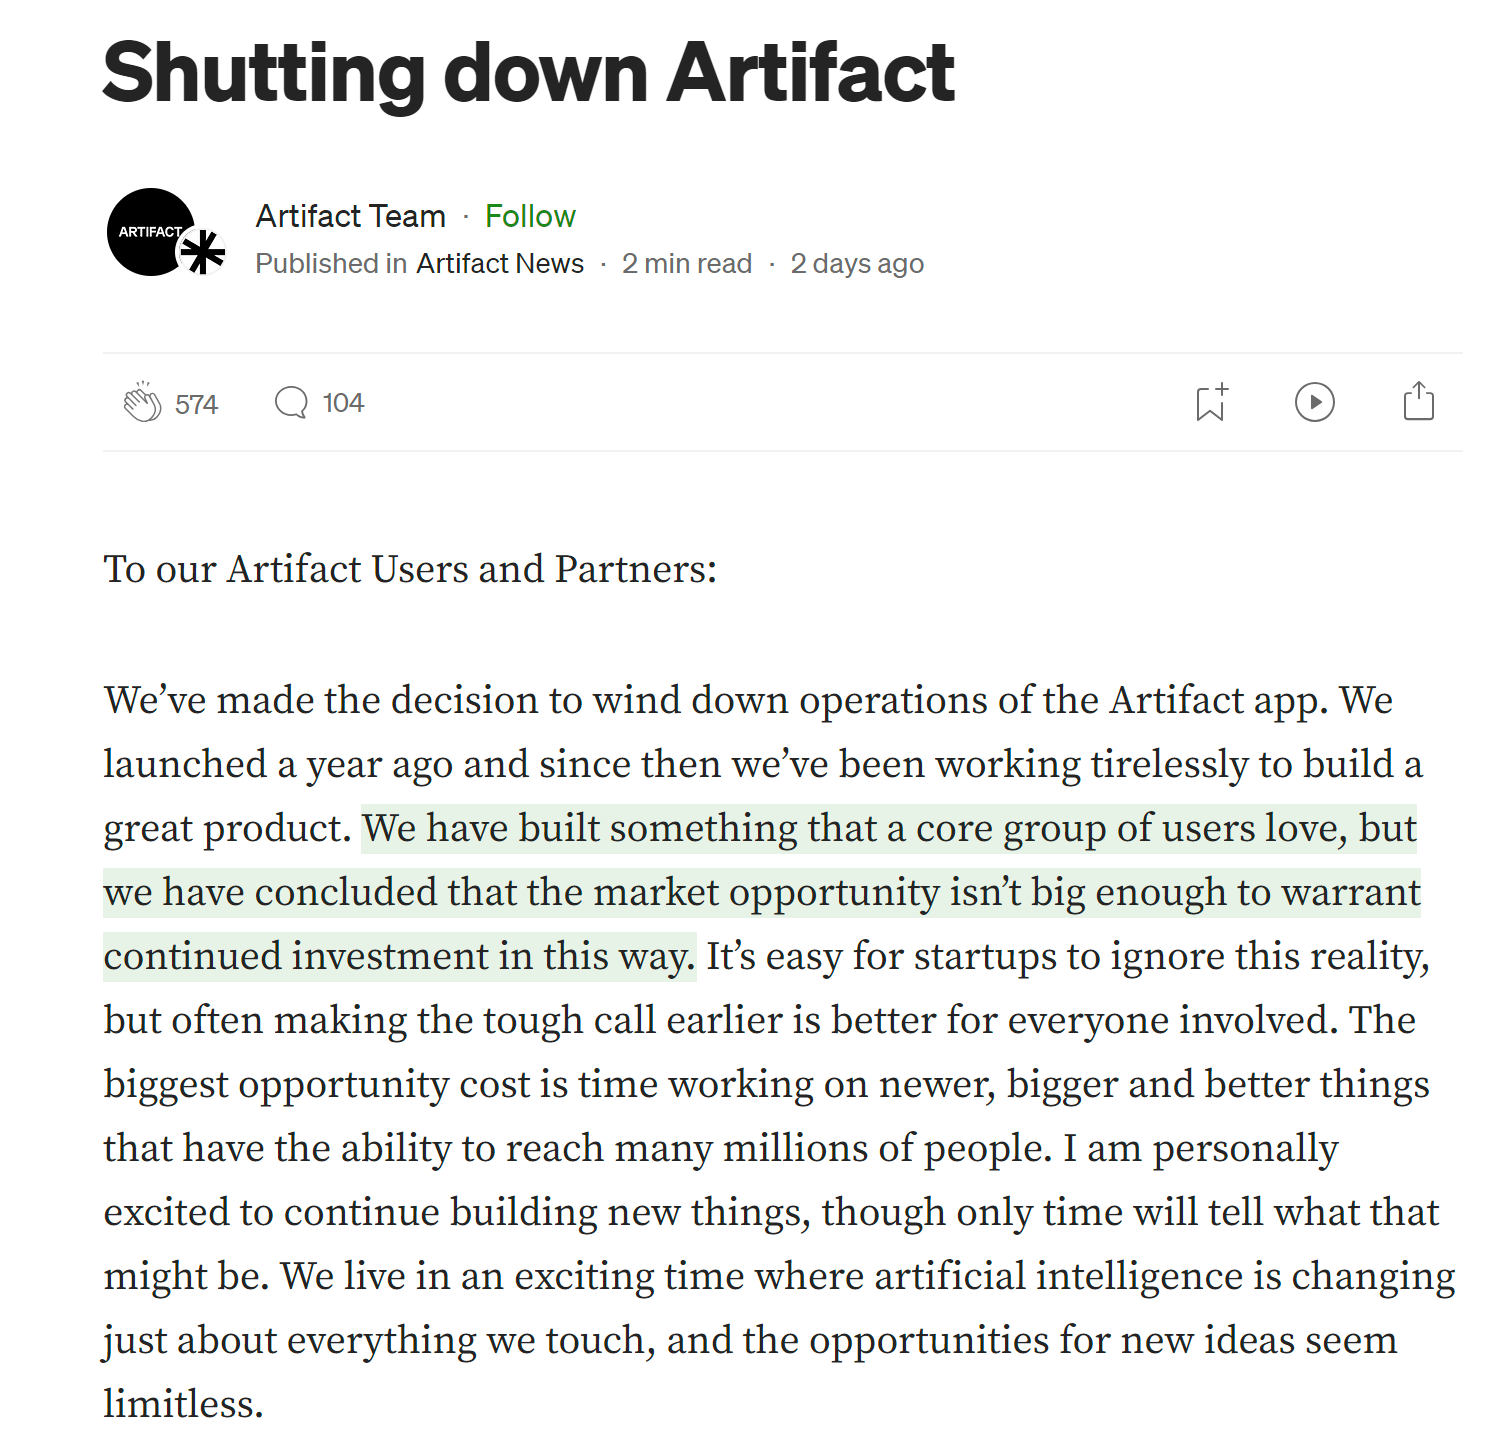Click the To our Artifact Users and Partners greeting
Screen dimensions: 1507x1451
click(x=410, y=569)
